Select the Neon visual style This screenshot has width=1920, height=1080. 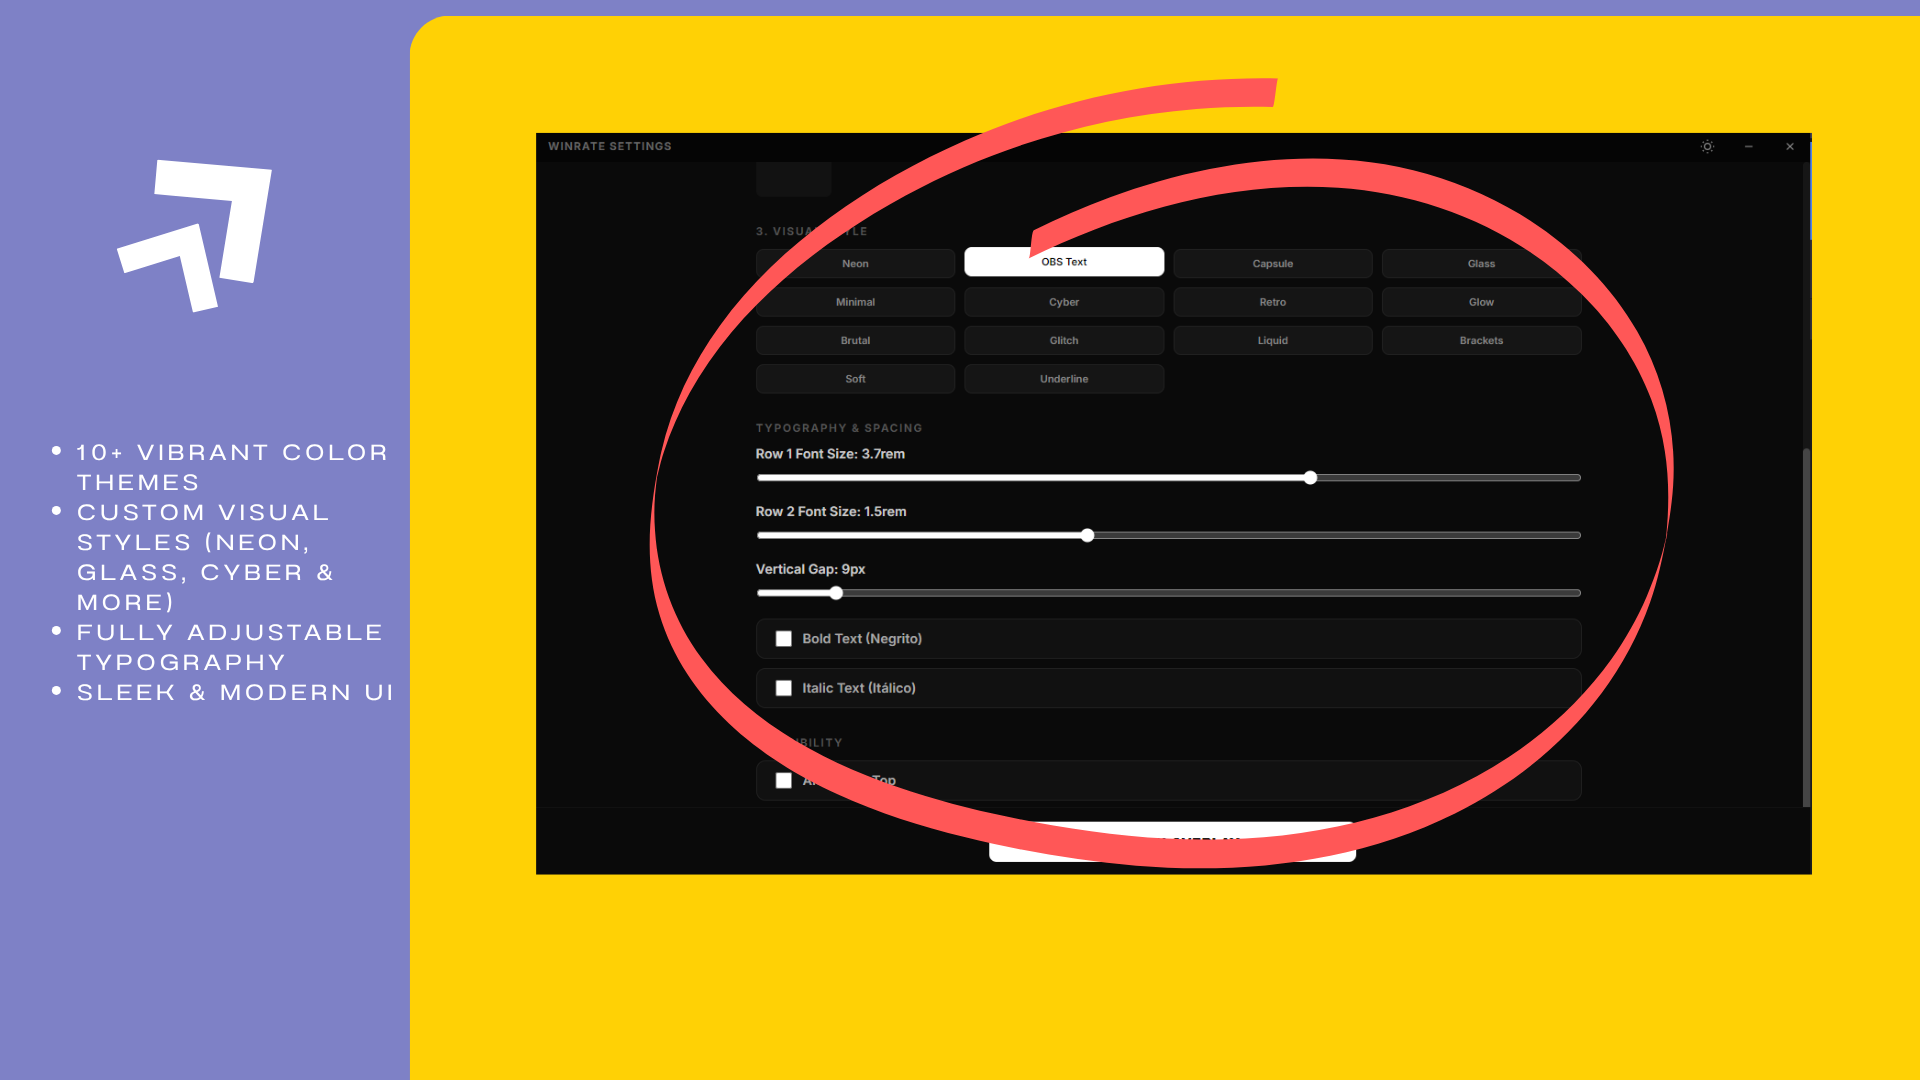[855, 263]
